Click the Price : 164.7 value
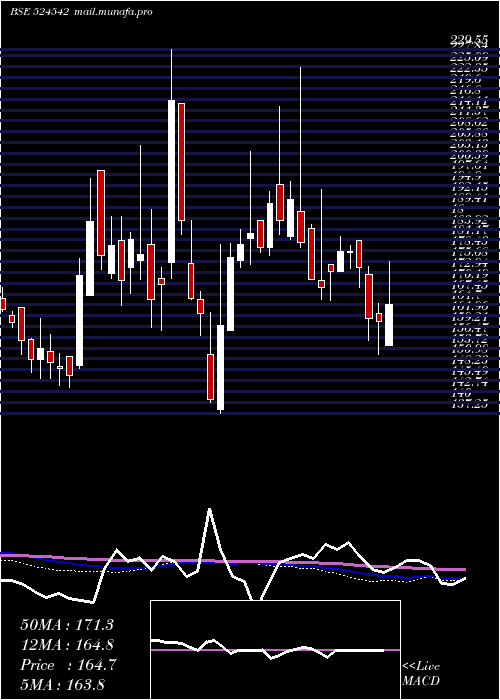Image resolution: width=500 pixels, height=700 pixels. click(x=68, y=665)
